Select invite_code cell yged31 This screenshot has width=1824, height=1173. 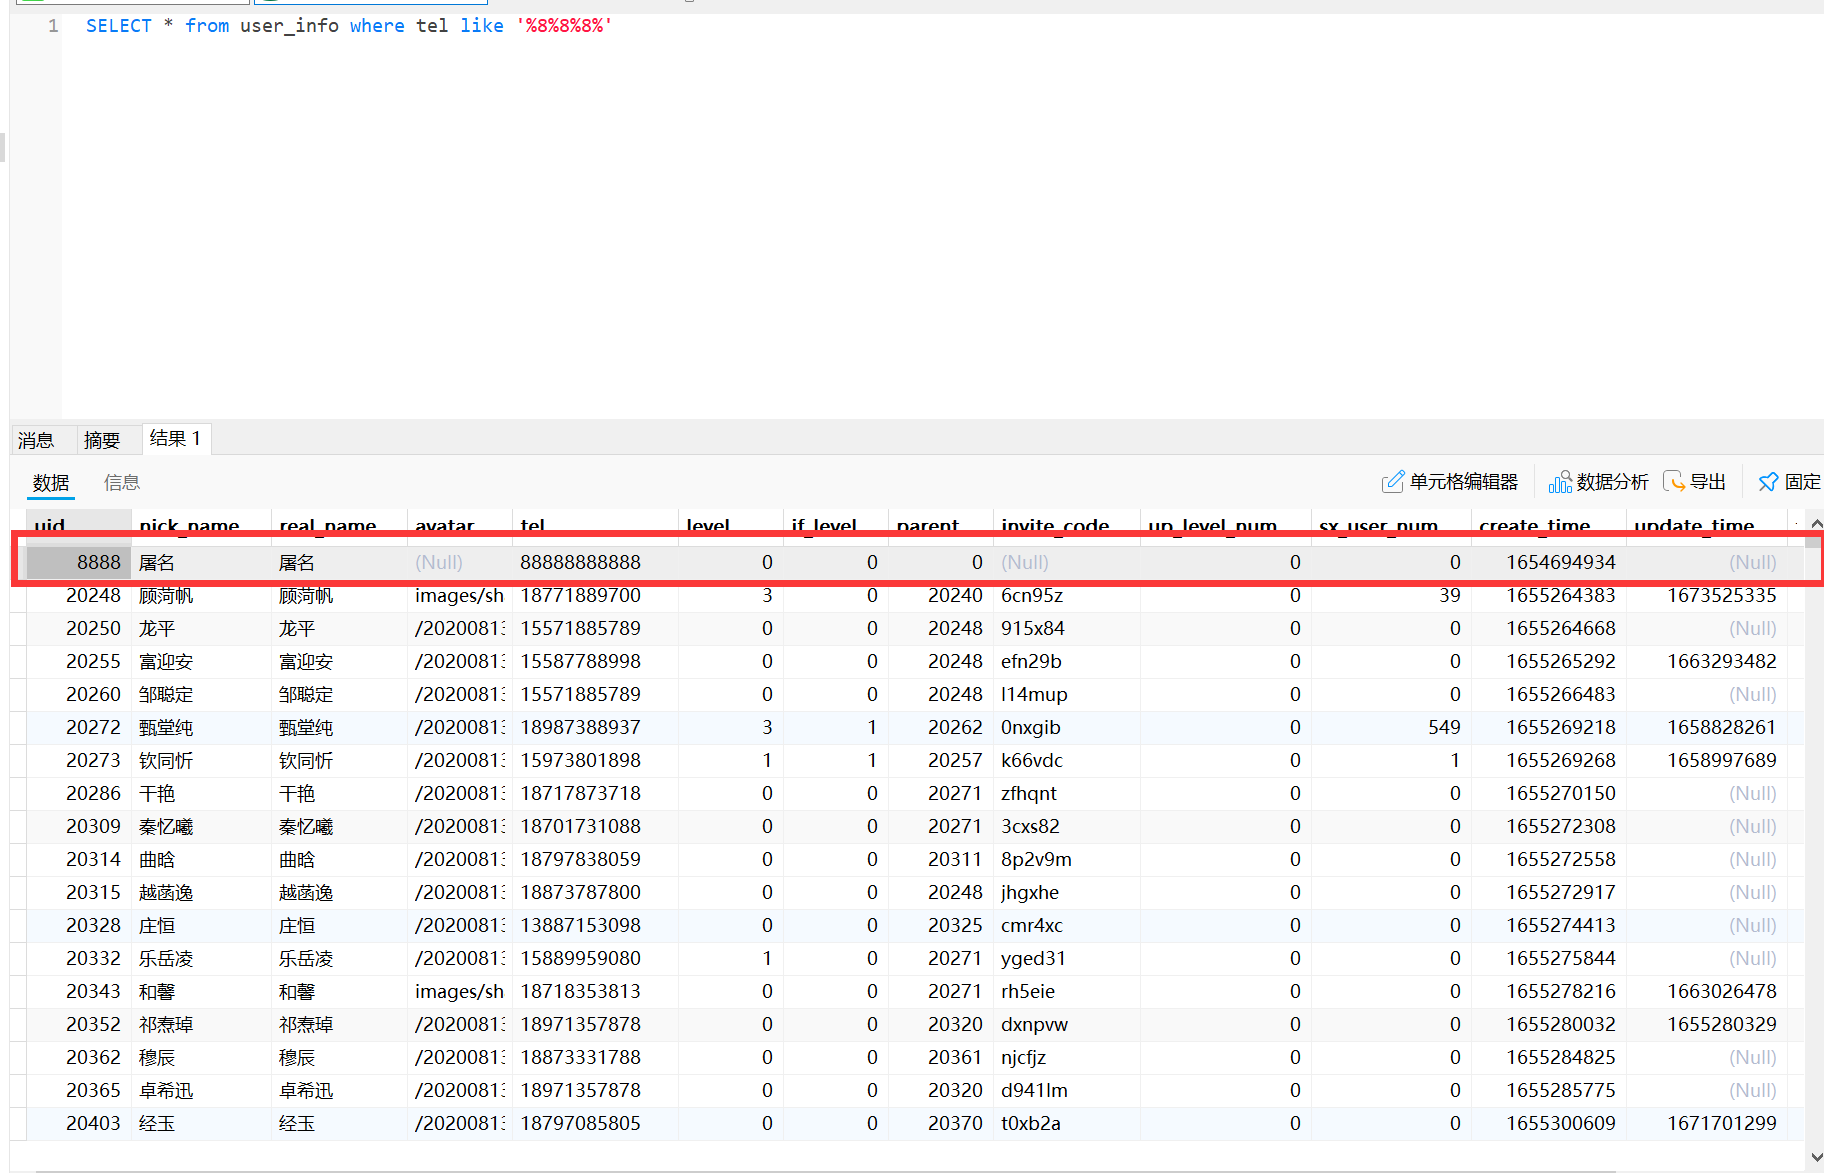tap(1066, 958)
